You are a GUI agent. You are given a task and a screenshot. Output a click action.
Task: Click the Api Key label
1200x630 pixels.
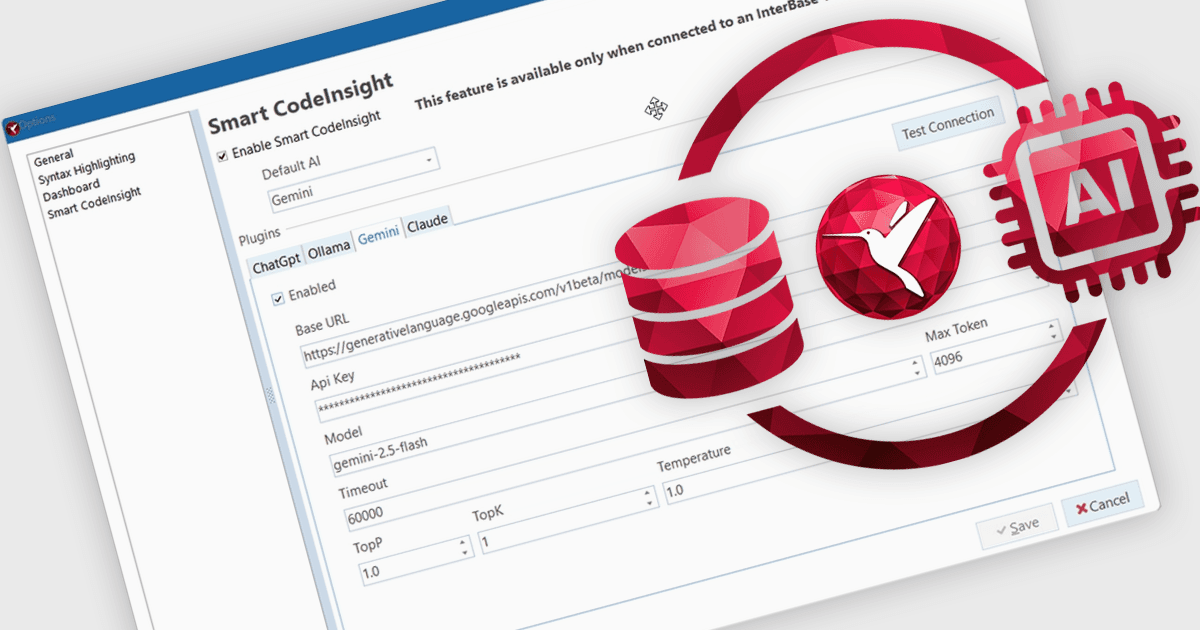click(331, 382)
